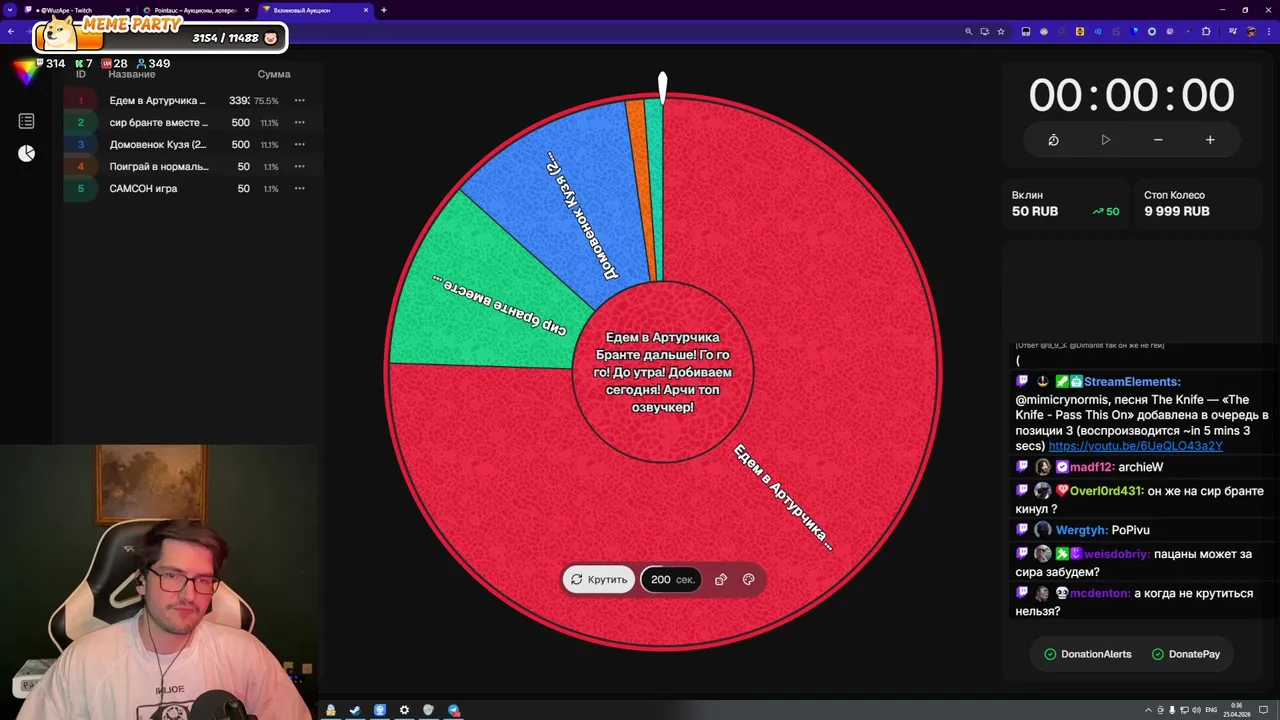Open the lot list view in sidebar
The width and height of the screenshot is (1280, 720).
pyautogui.click(x=26, y=121)
